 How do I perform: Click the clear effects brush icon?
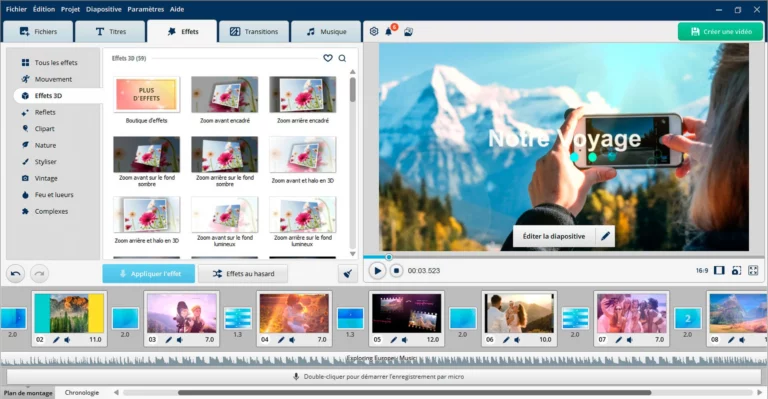click(348, 274)
